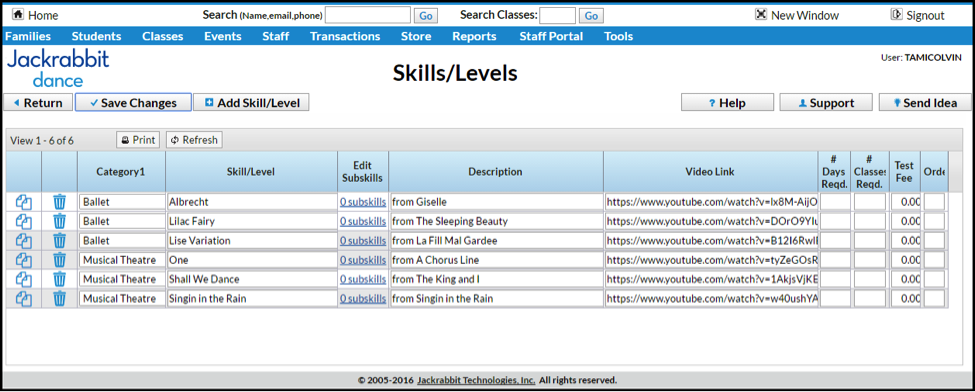Open the Tools menu

619,36
